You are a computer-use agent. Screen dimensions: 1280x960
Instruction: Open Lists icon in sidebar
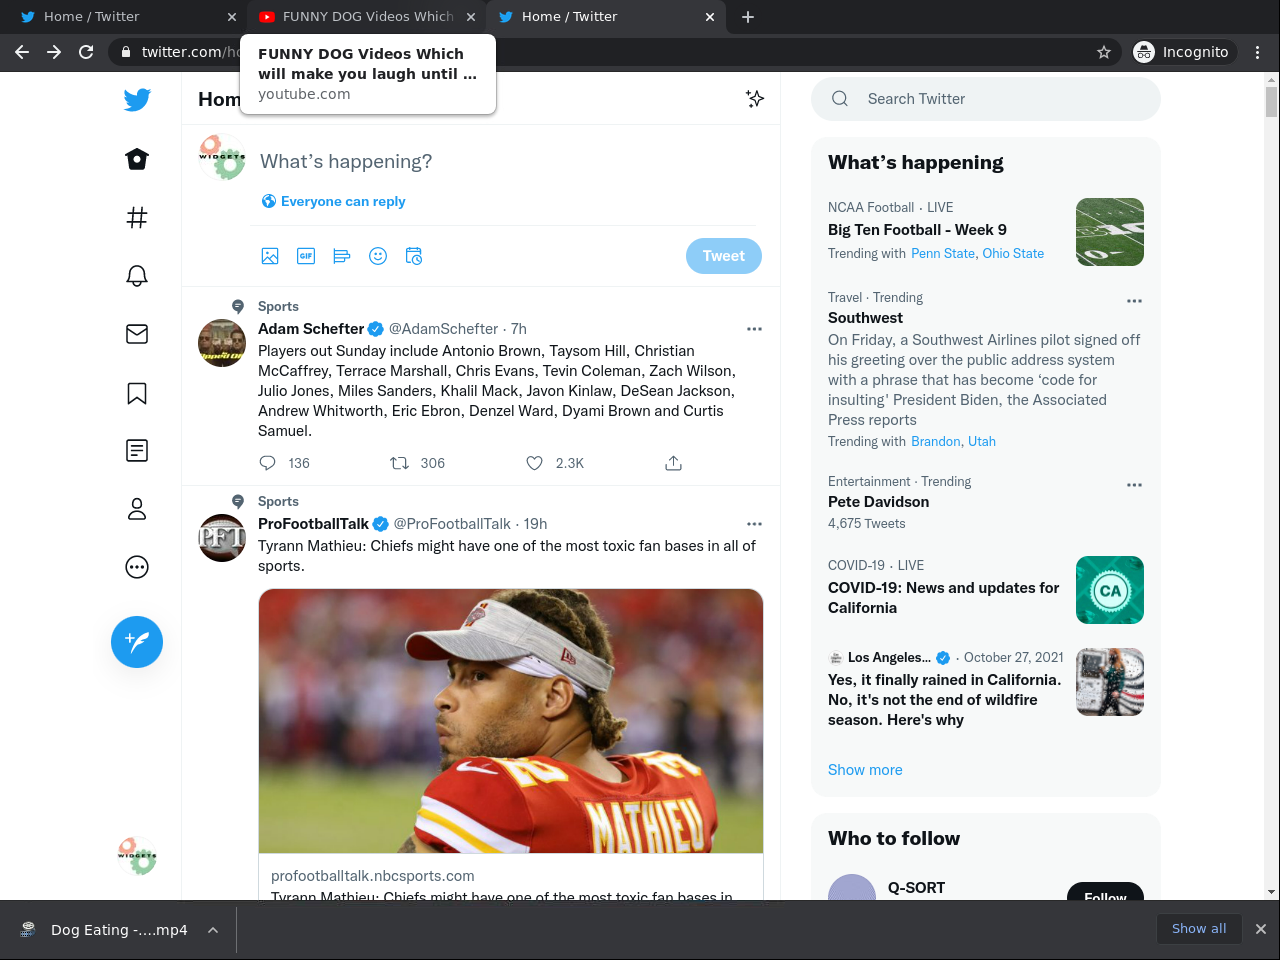click(137, 451)
